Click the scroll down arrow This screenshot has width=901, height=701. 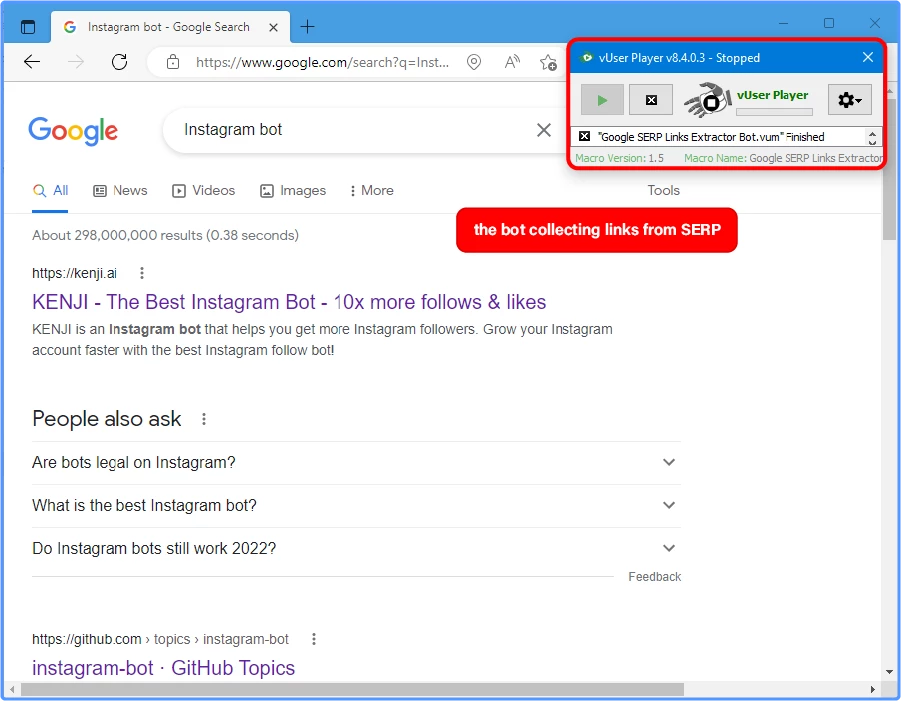890,672
